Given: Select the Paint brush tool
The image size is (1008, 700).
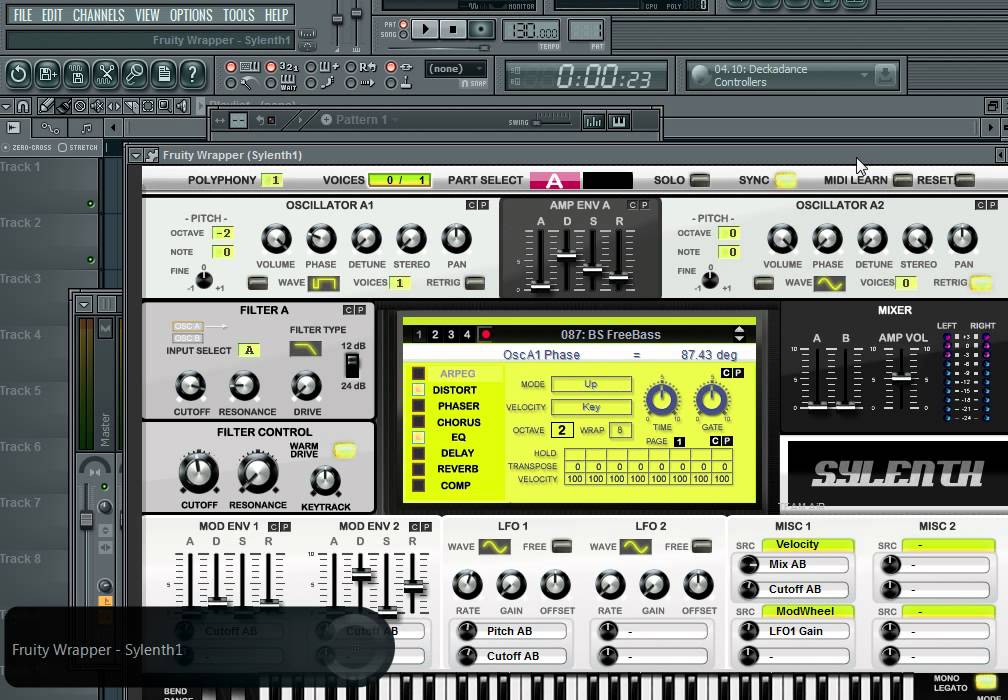Looking at the screenshot, I should [64, 105].
